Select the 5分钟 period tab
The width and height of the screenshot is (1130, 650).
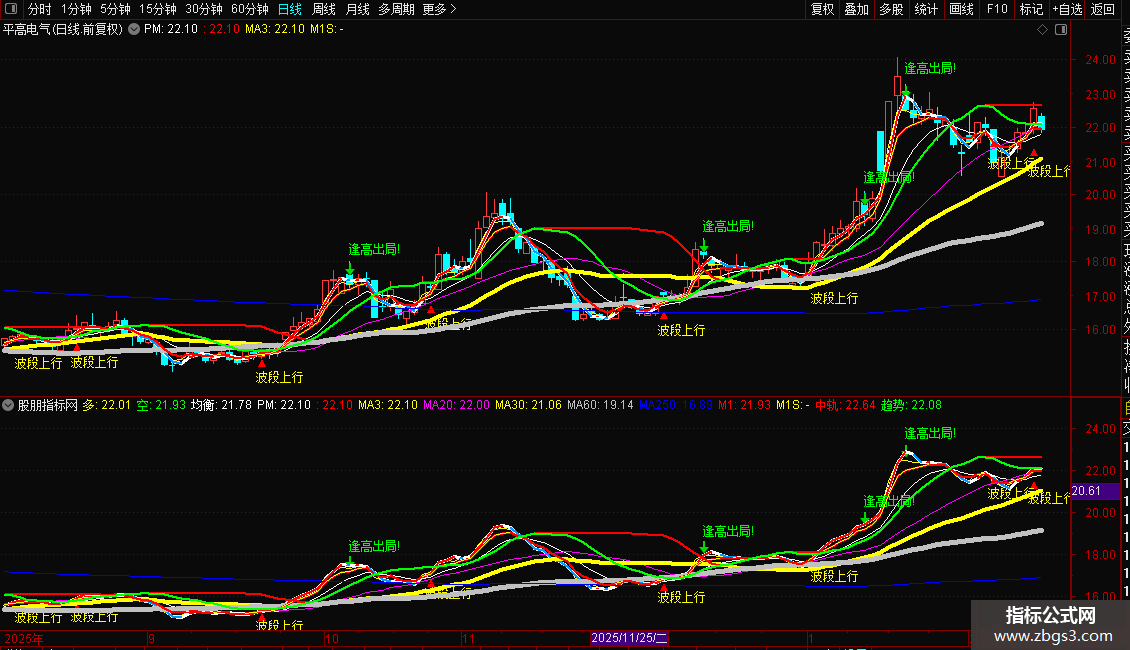[115, 9]
